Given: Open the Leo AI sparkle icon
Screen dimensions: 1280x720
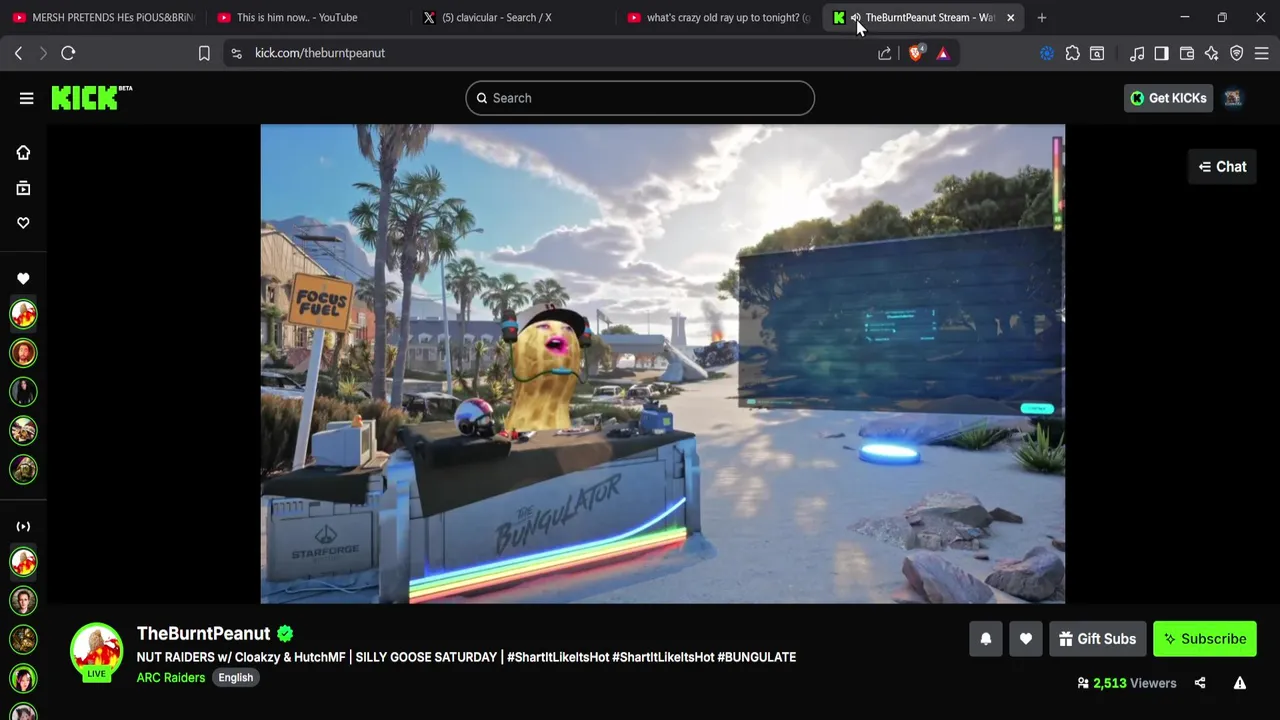Looking at the screenshot, I should pos(1212,53).
